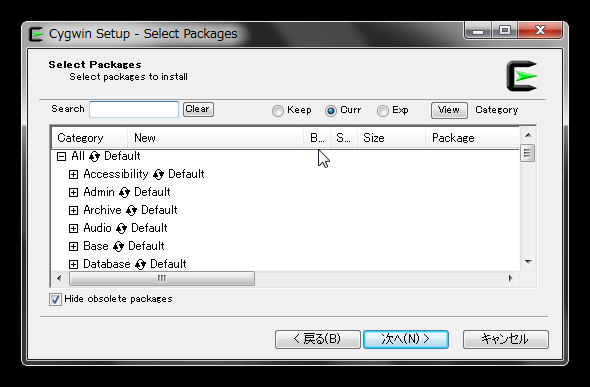Click the Cygwin icon in the title bar
The image size is (590, 387).
pos(36,34)
